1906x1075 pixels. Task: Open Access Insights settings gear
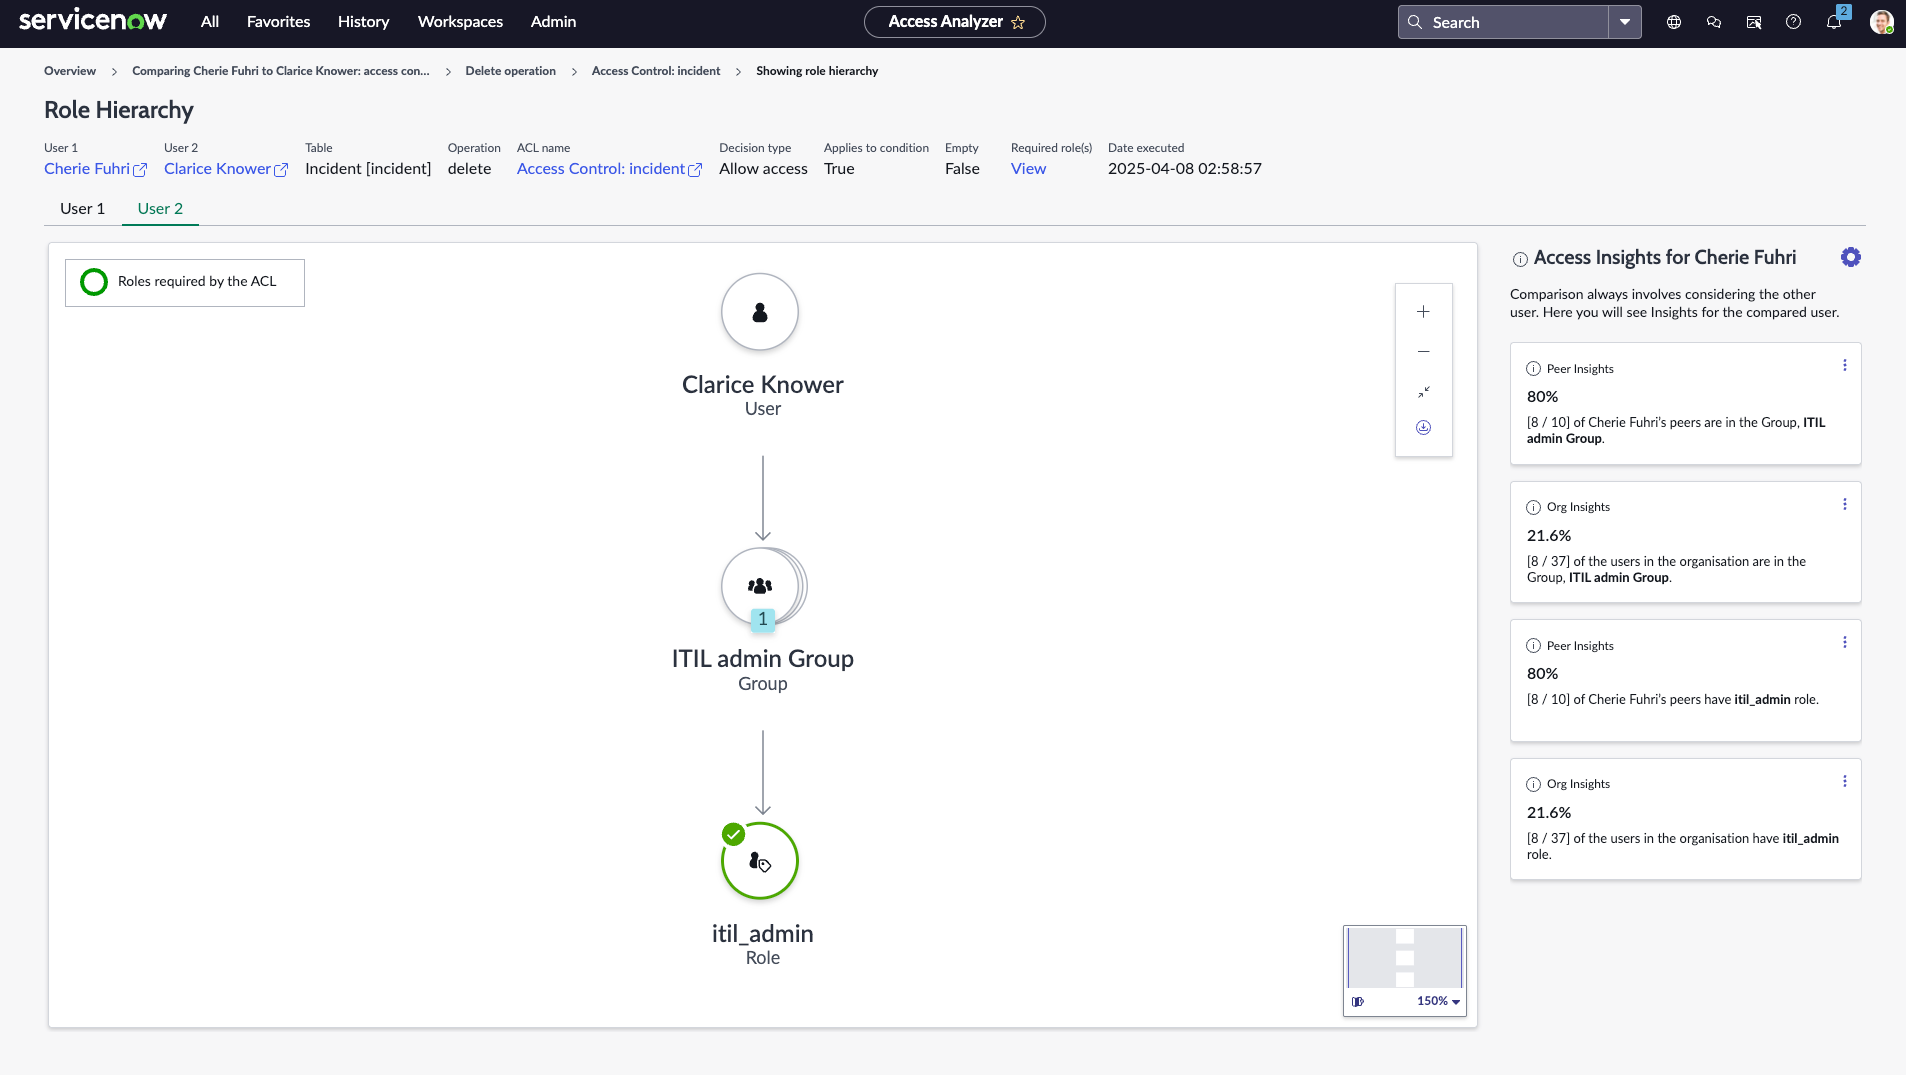click(1851, 257)
